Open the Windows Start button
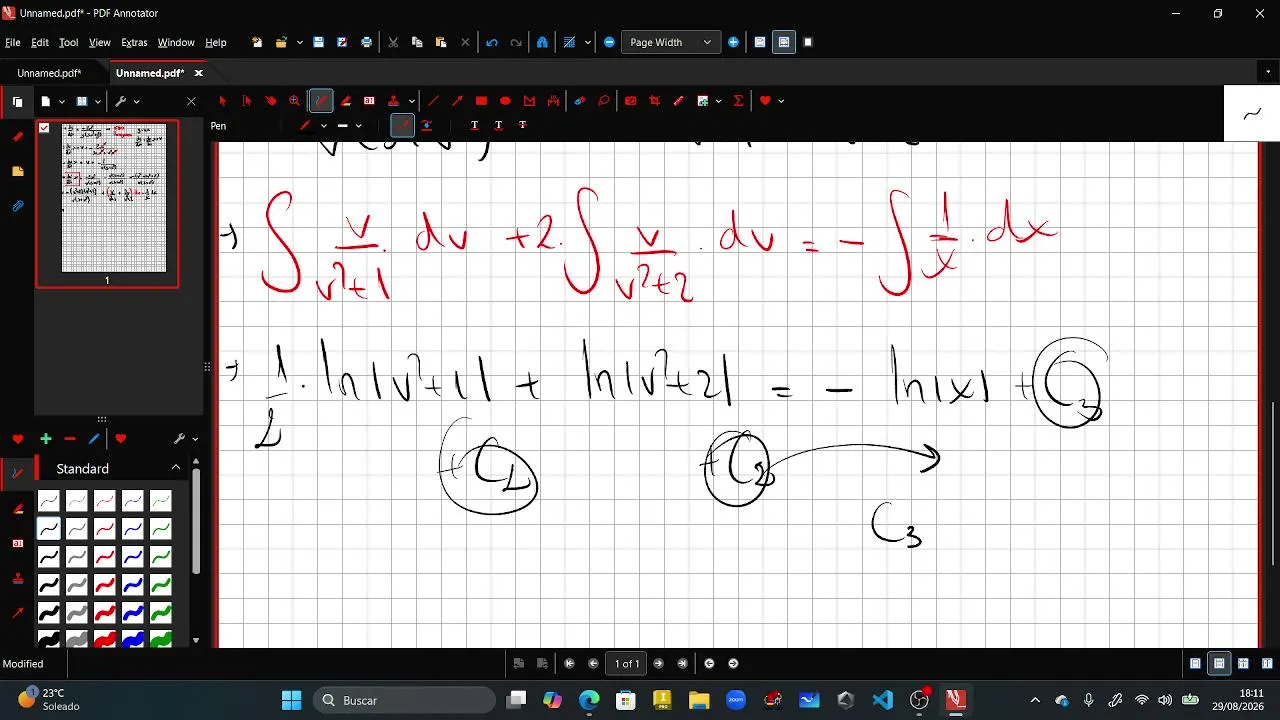This screenshot has height=720, width=1280. pyautogui.click(x=291, y=700)
